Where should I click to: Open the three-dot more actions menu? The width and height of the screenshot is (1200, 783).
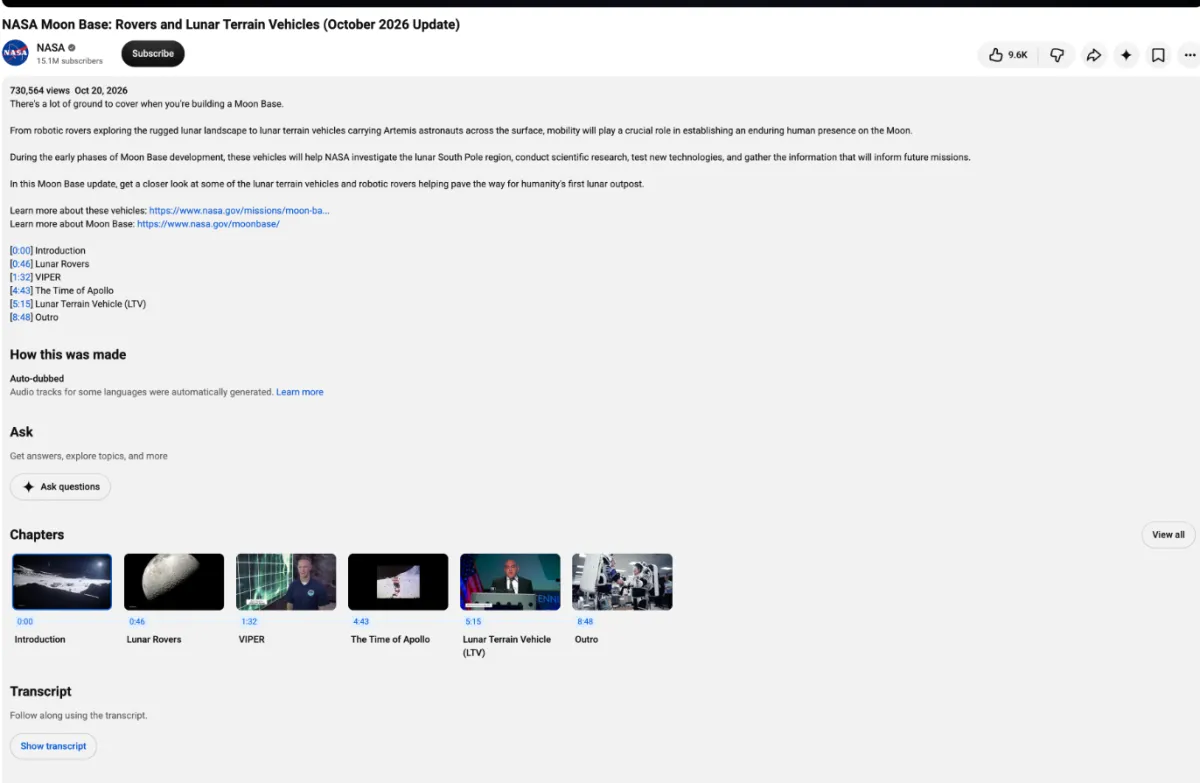pyautogui.click(x=1189, y=55)
